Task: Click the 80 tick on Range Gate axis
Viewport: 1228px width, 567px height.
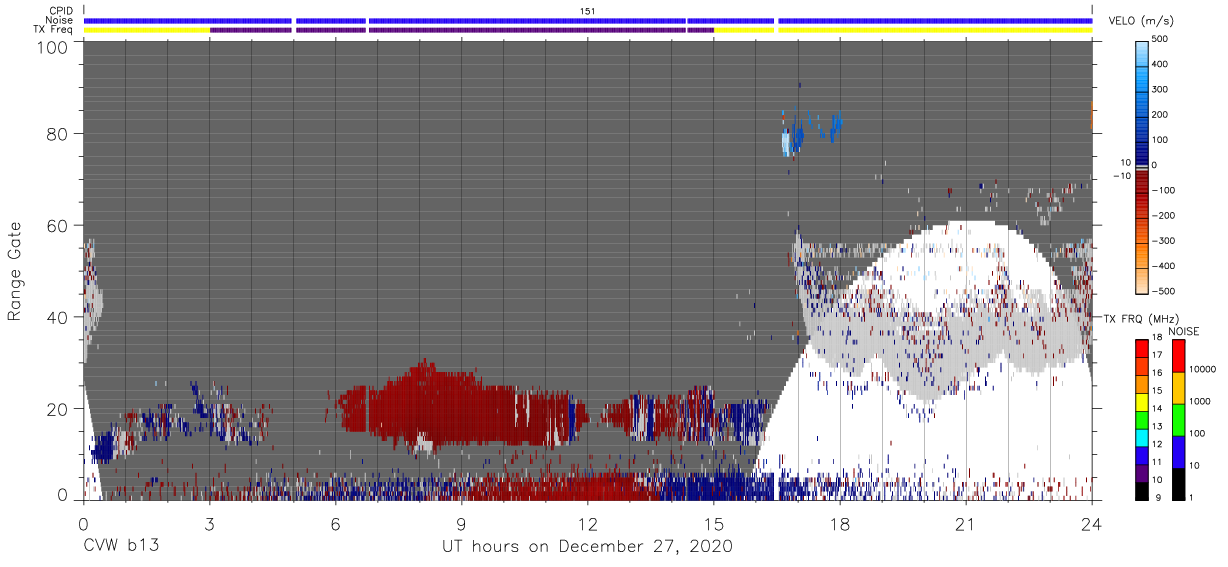Action: (57, 133)
